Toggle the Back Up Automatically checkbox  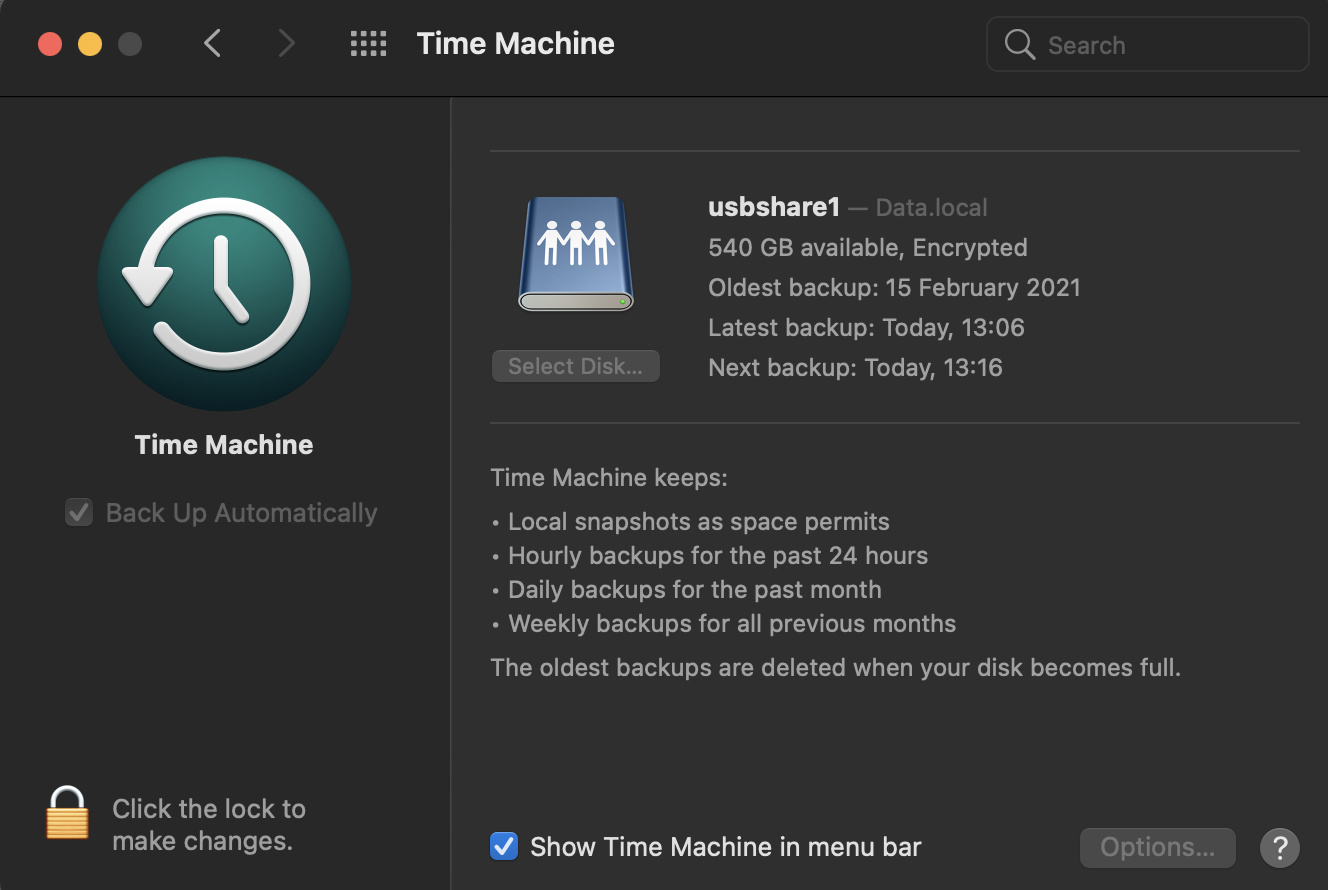click(x=78, y=512)
